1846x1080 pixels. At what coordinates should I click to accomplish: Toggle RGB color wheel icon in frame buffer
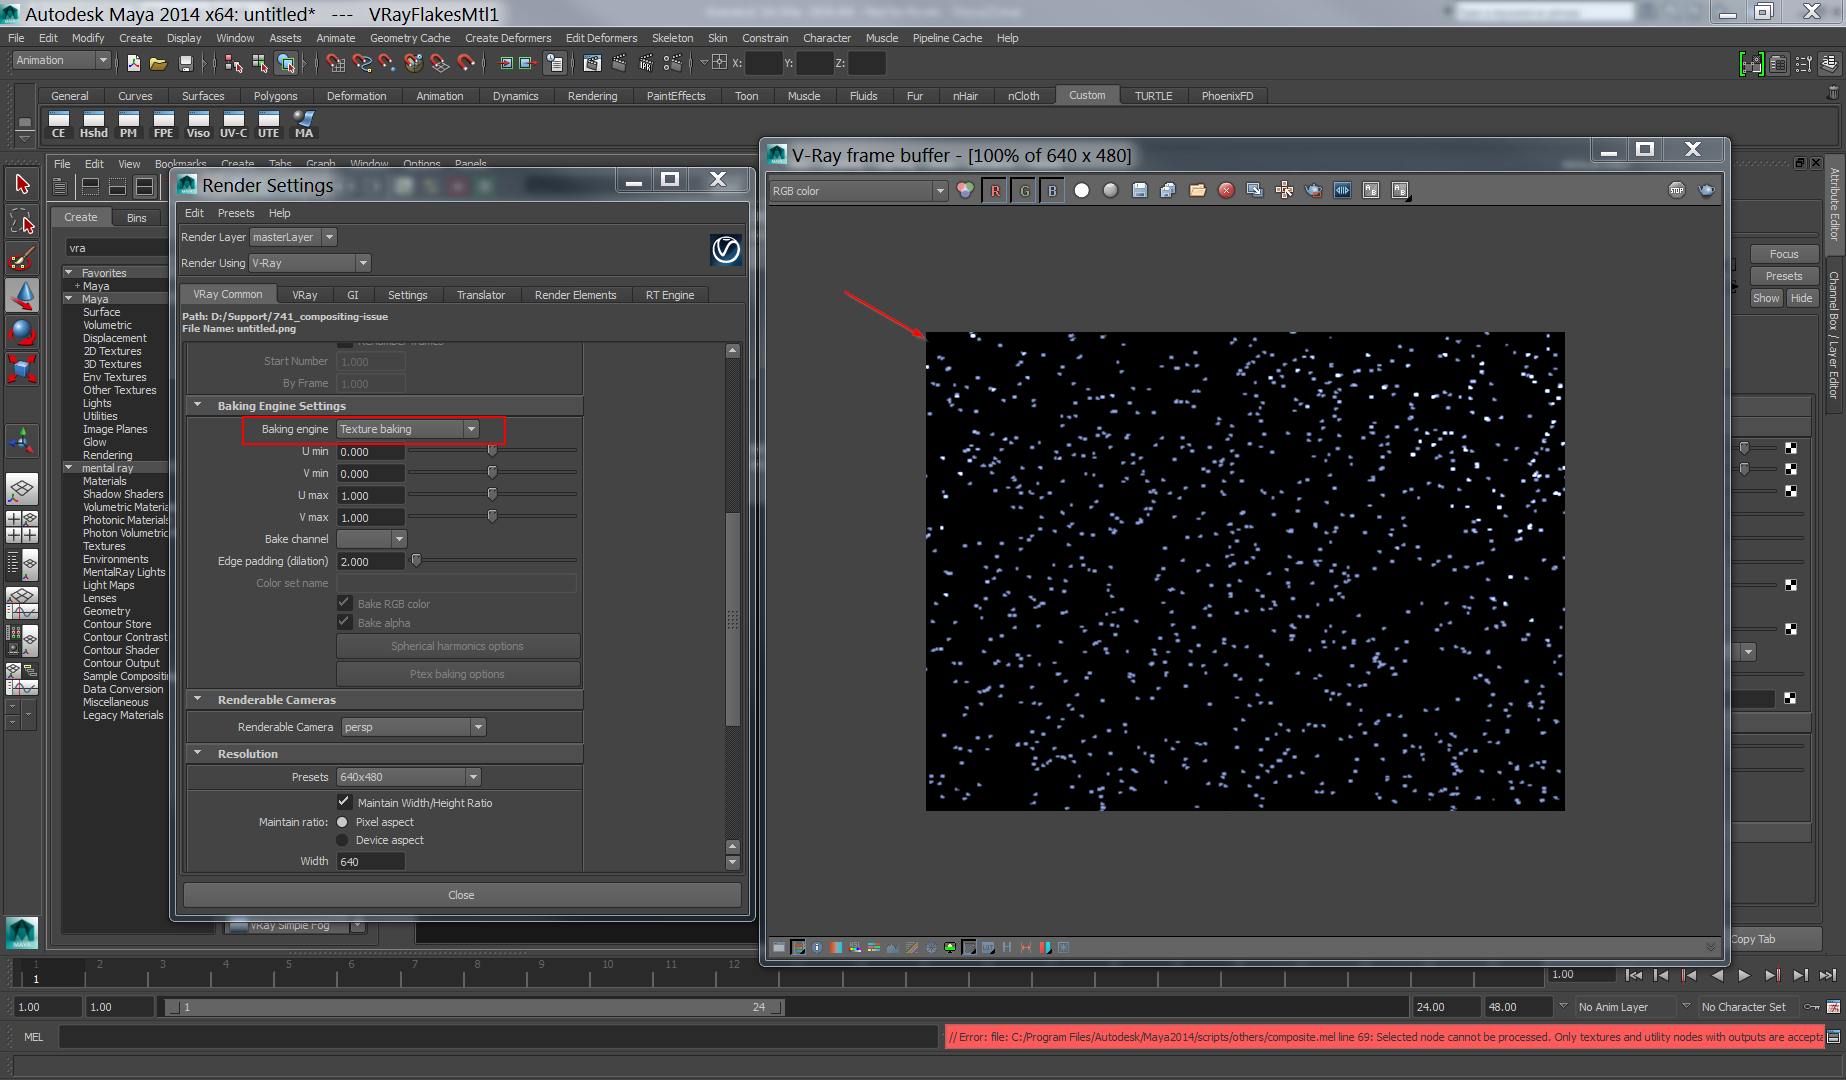965,191
